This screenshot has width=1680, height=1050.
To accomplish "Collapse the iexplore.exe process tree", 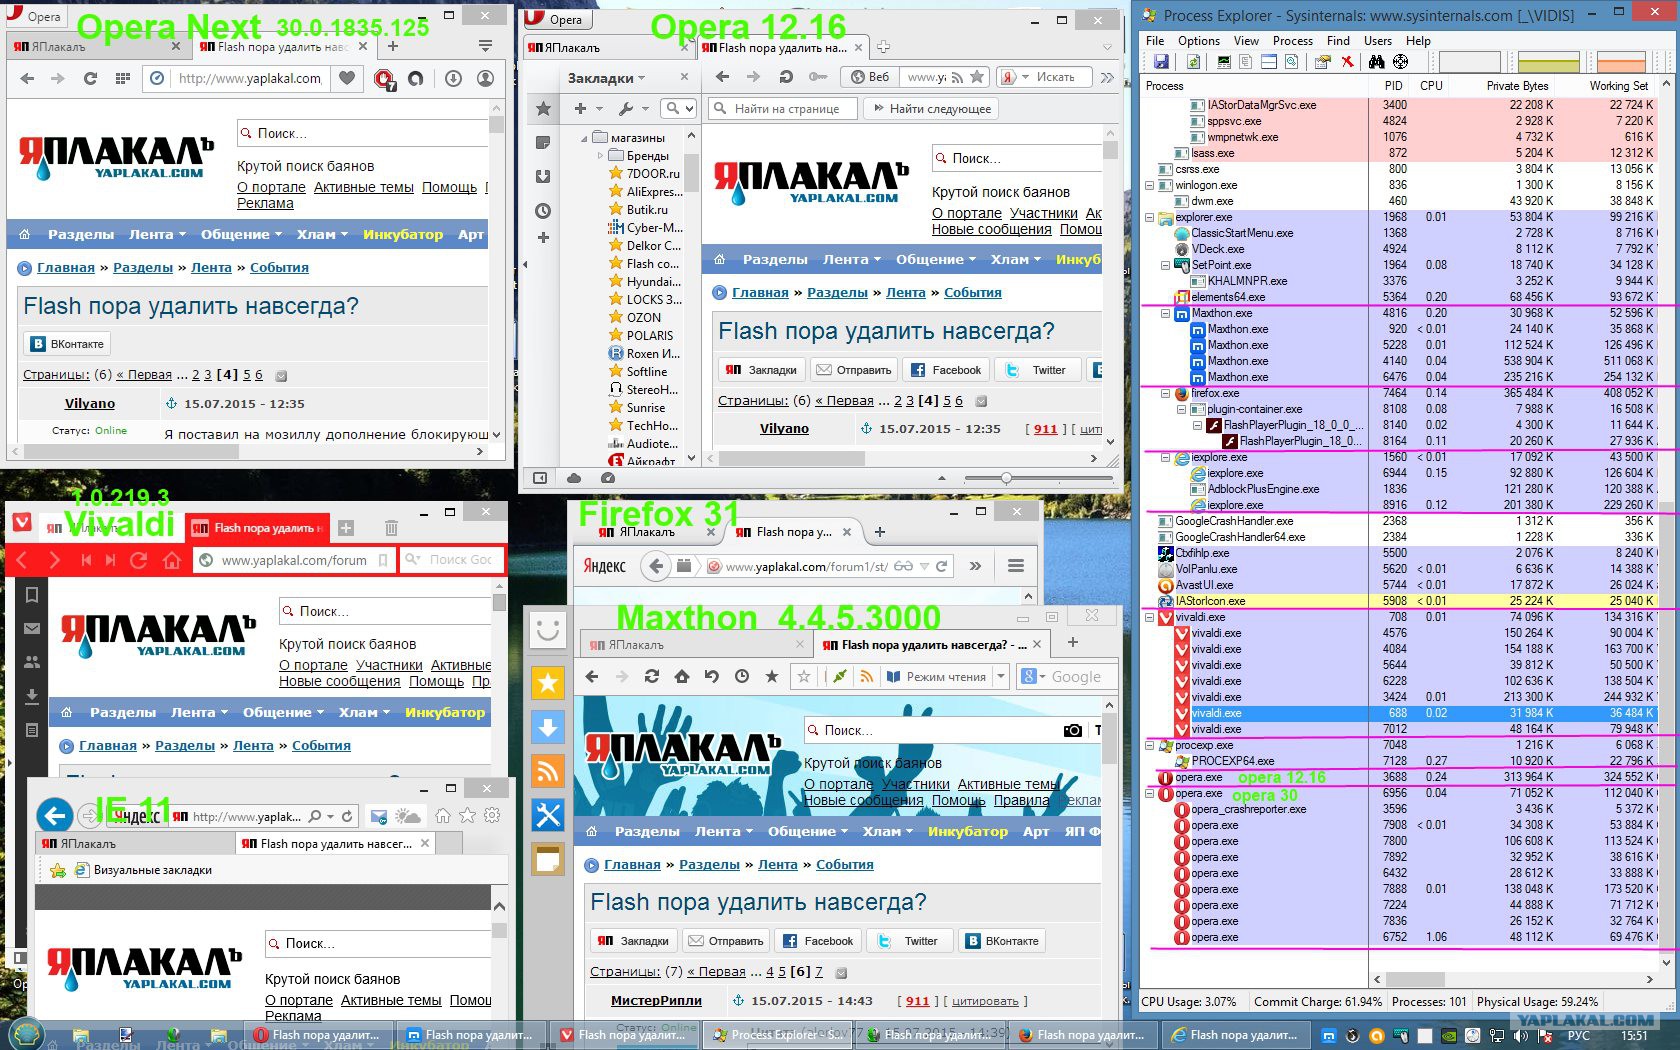I will tap(1165, 457).
